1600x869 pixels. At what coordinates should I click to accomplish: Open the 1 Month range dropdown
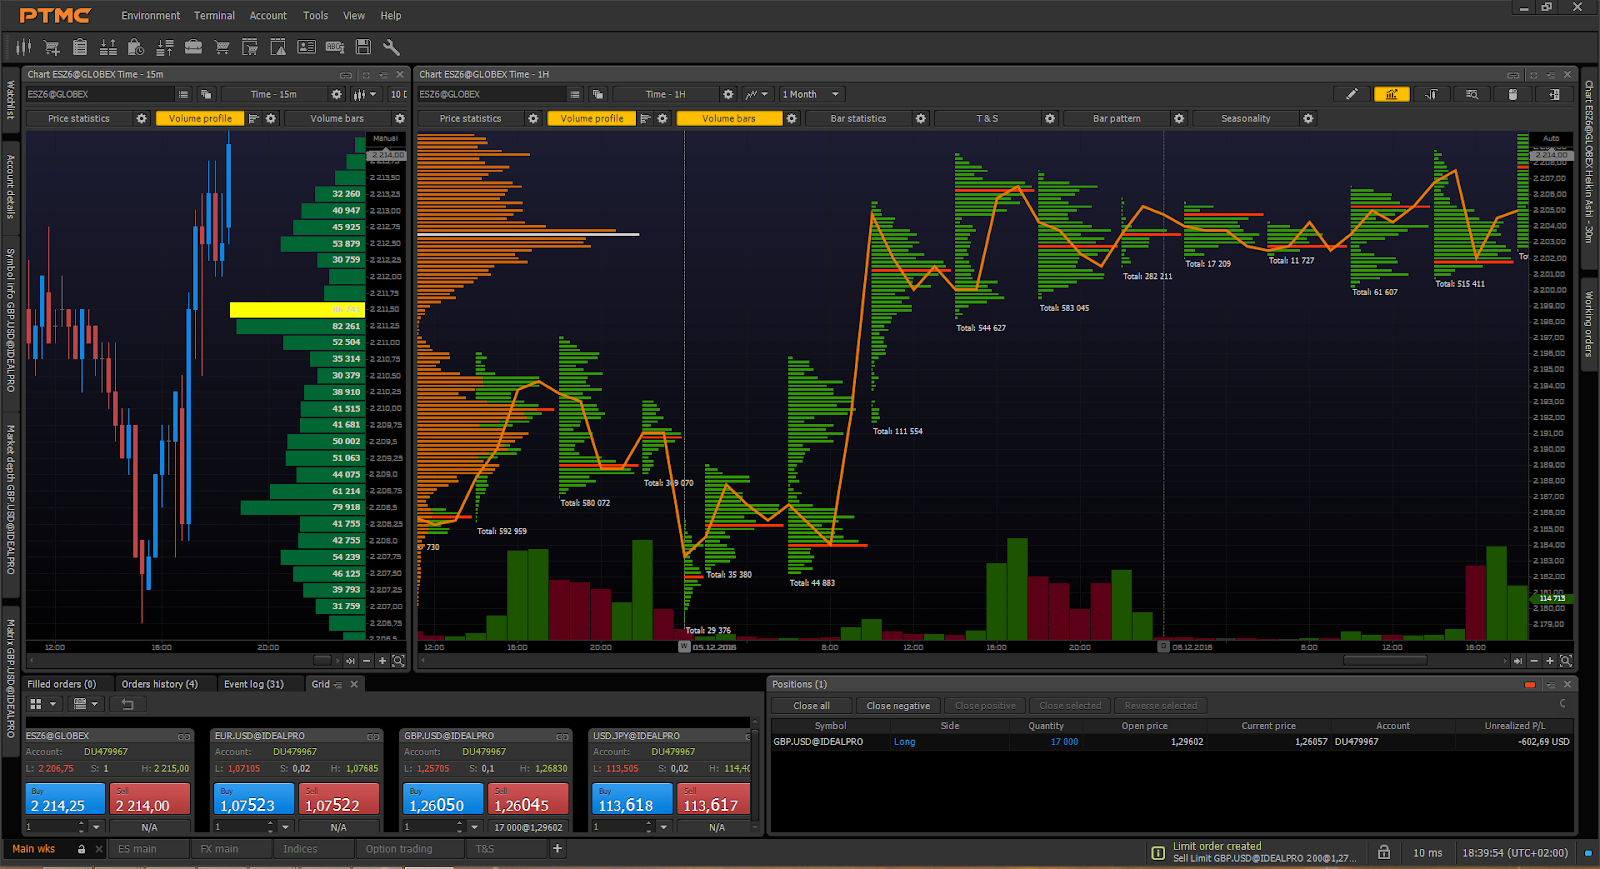point(812,94)
